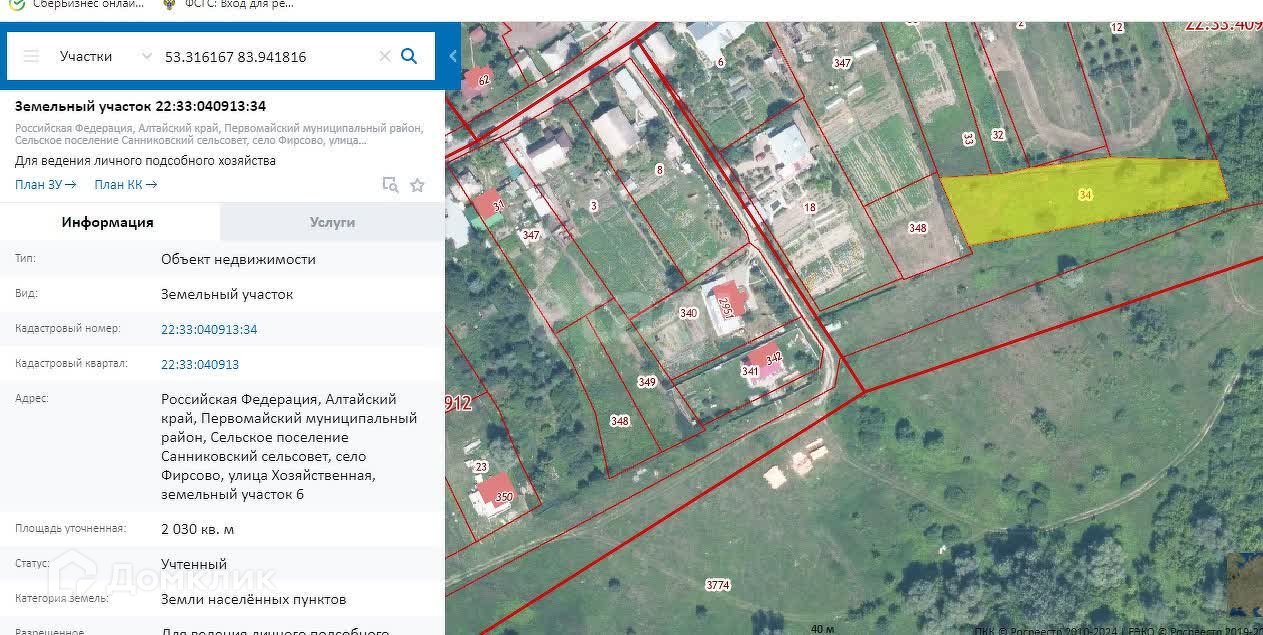Click parcel label 349 on the map

647,382
